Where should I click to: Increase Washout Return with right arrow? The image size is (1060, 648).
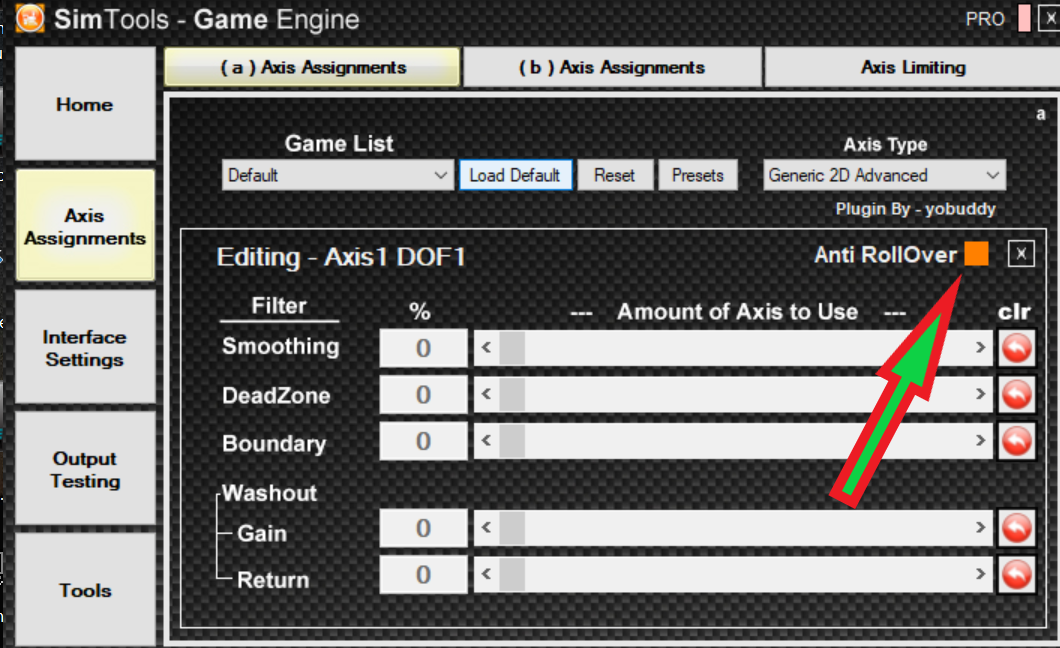[980, 574]
